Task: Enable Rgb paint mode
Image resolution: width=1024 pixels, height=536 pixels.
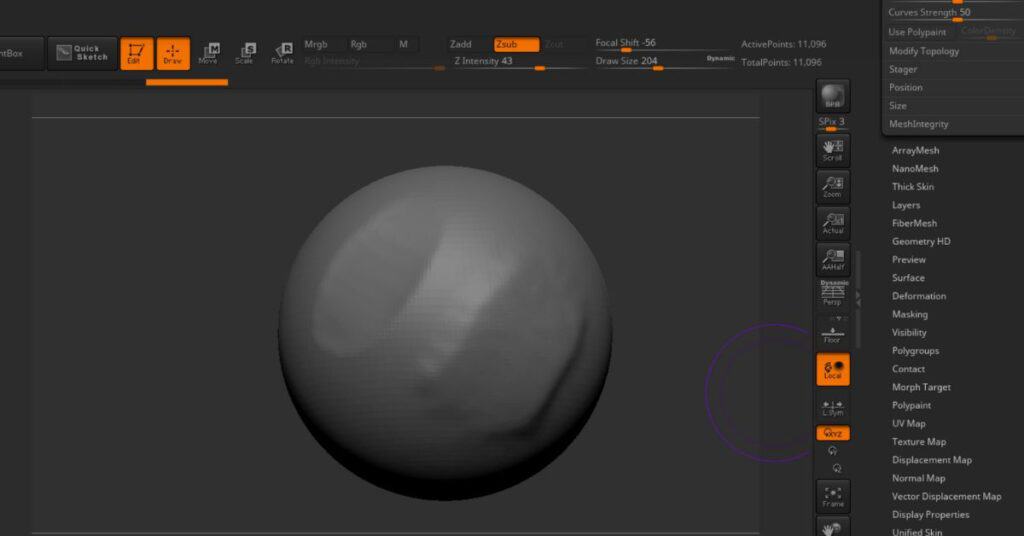Action: [359, 44]
